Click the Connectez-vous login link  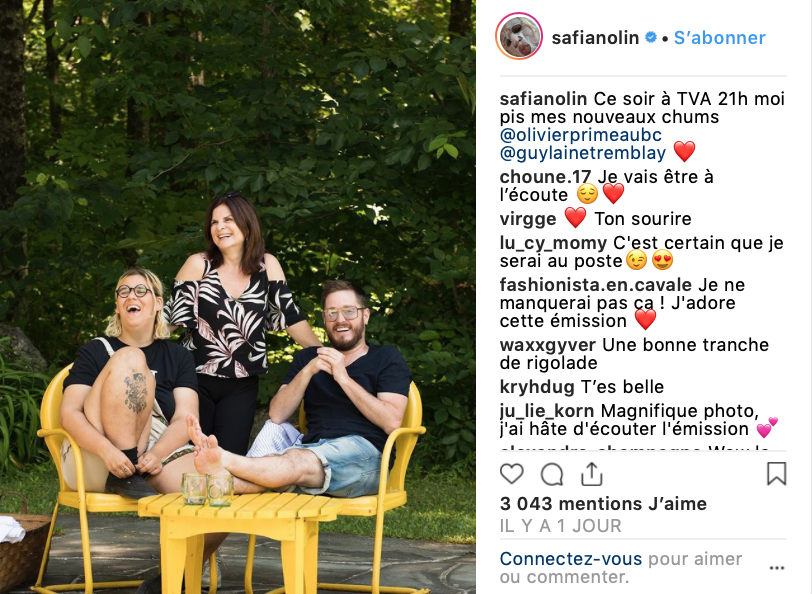pyautogui.click(x=571, y=559)
